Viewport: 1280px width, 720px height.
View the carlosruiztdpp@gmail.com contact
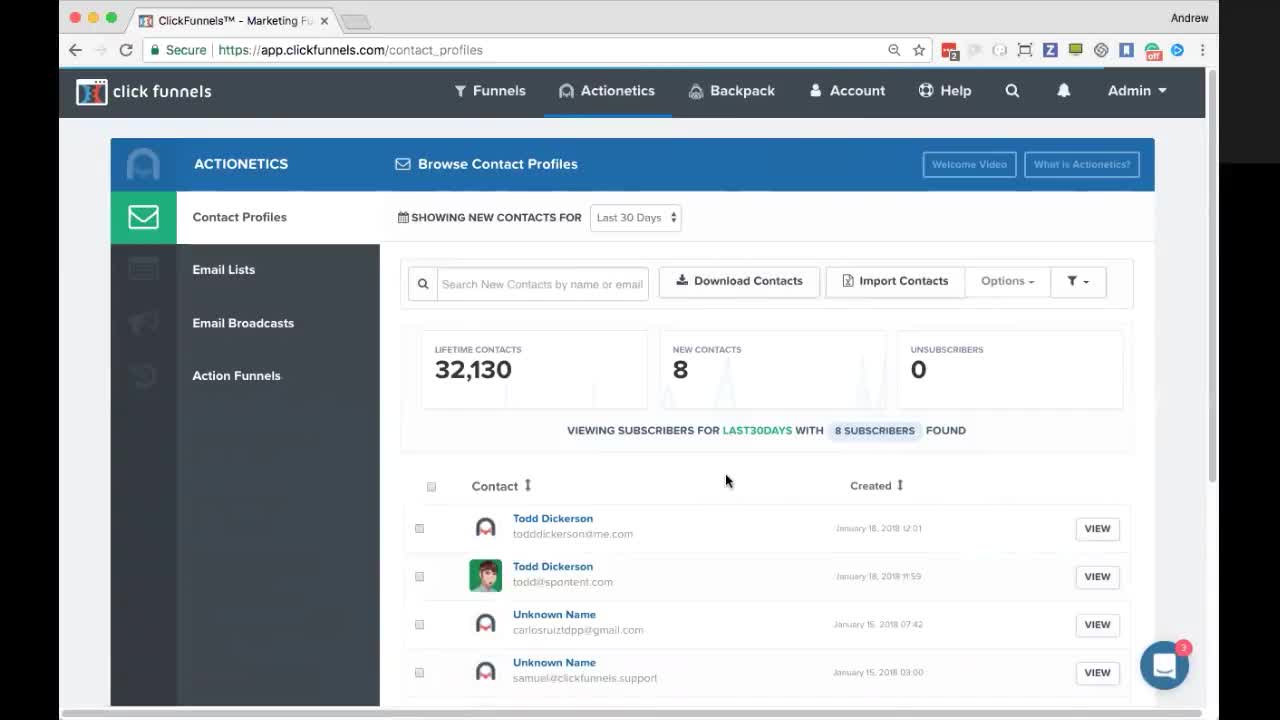[1097, 624]
